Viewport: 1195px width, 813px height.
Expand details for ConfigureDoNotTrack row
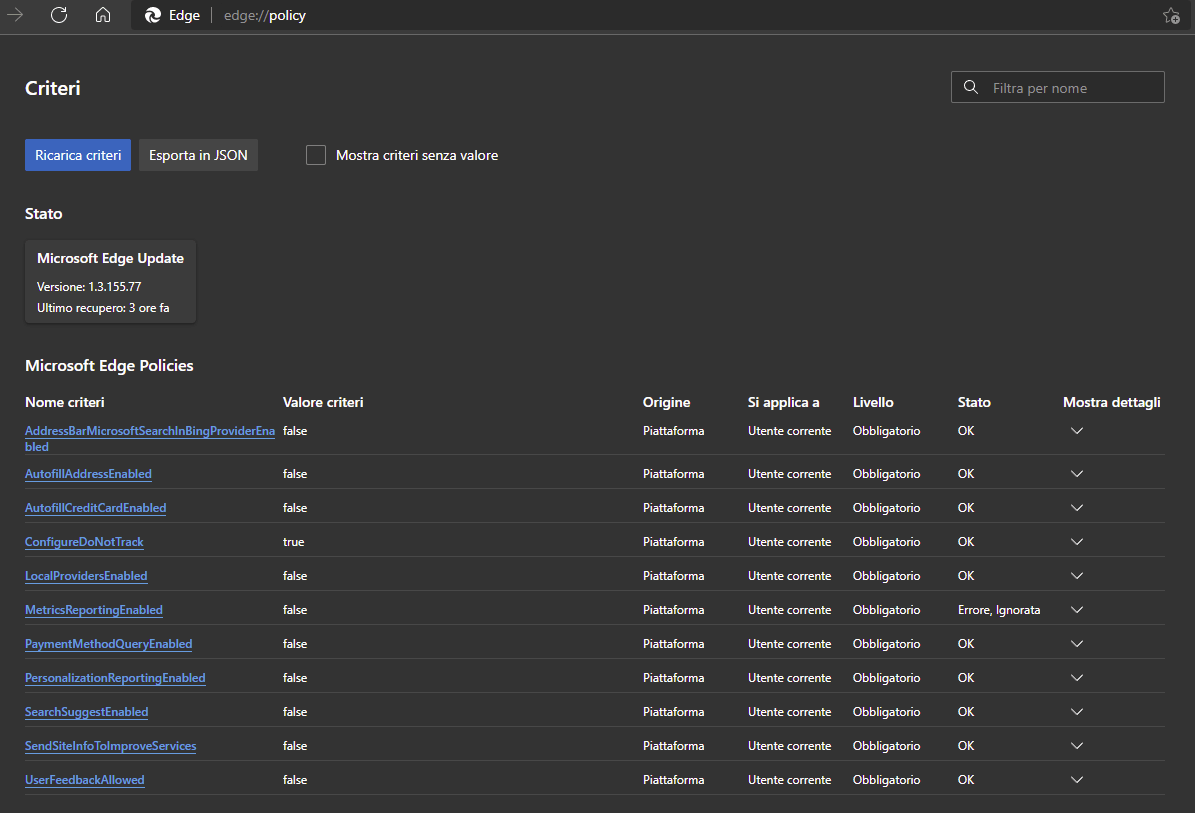(1077, 542)
